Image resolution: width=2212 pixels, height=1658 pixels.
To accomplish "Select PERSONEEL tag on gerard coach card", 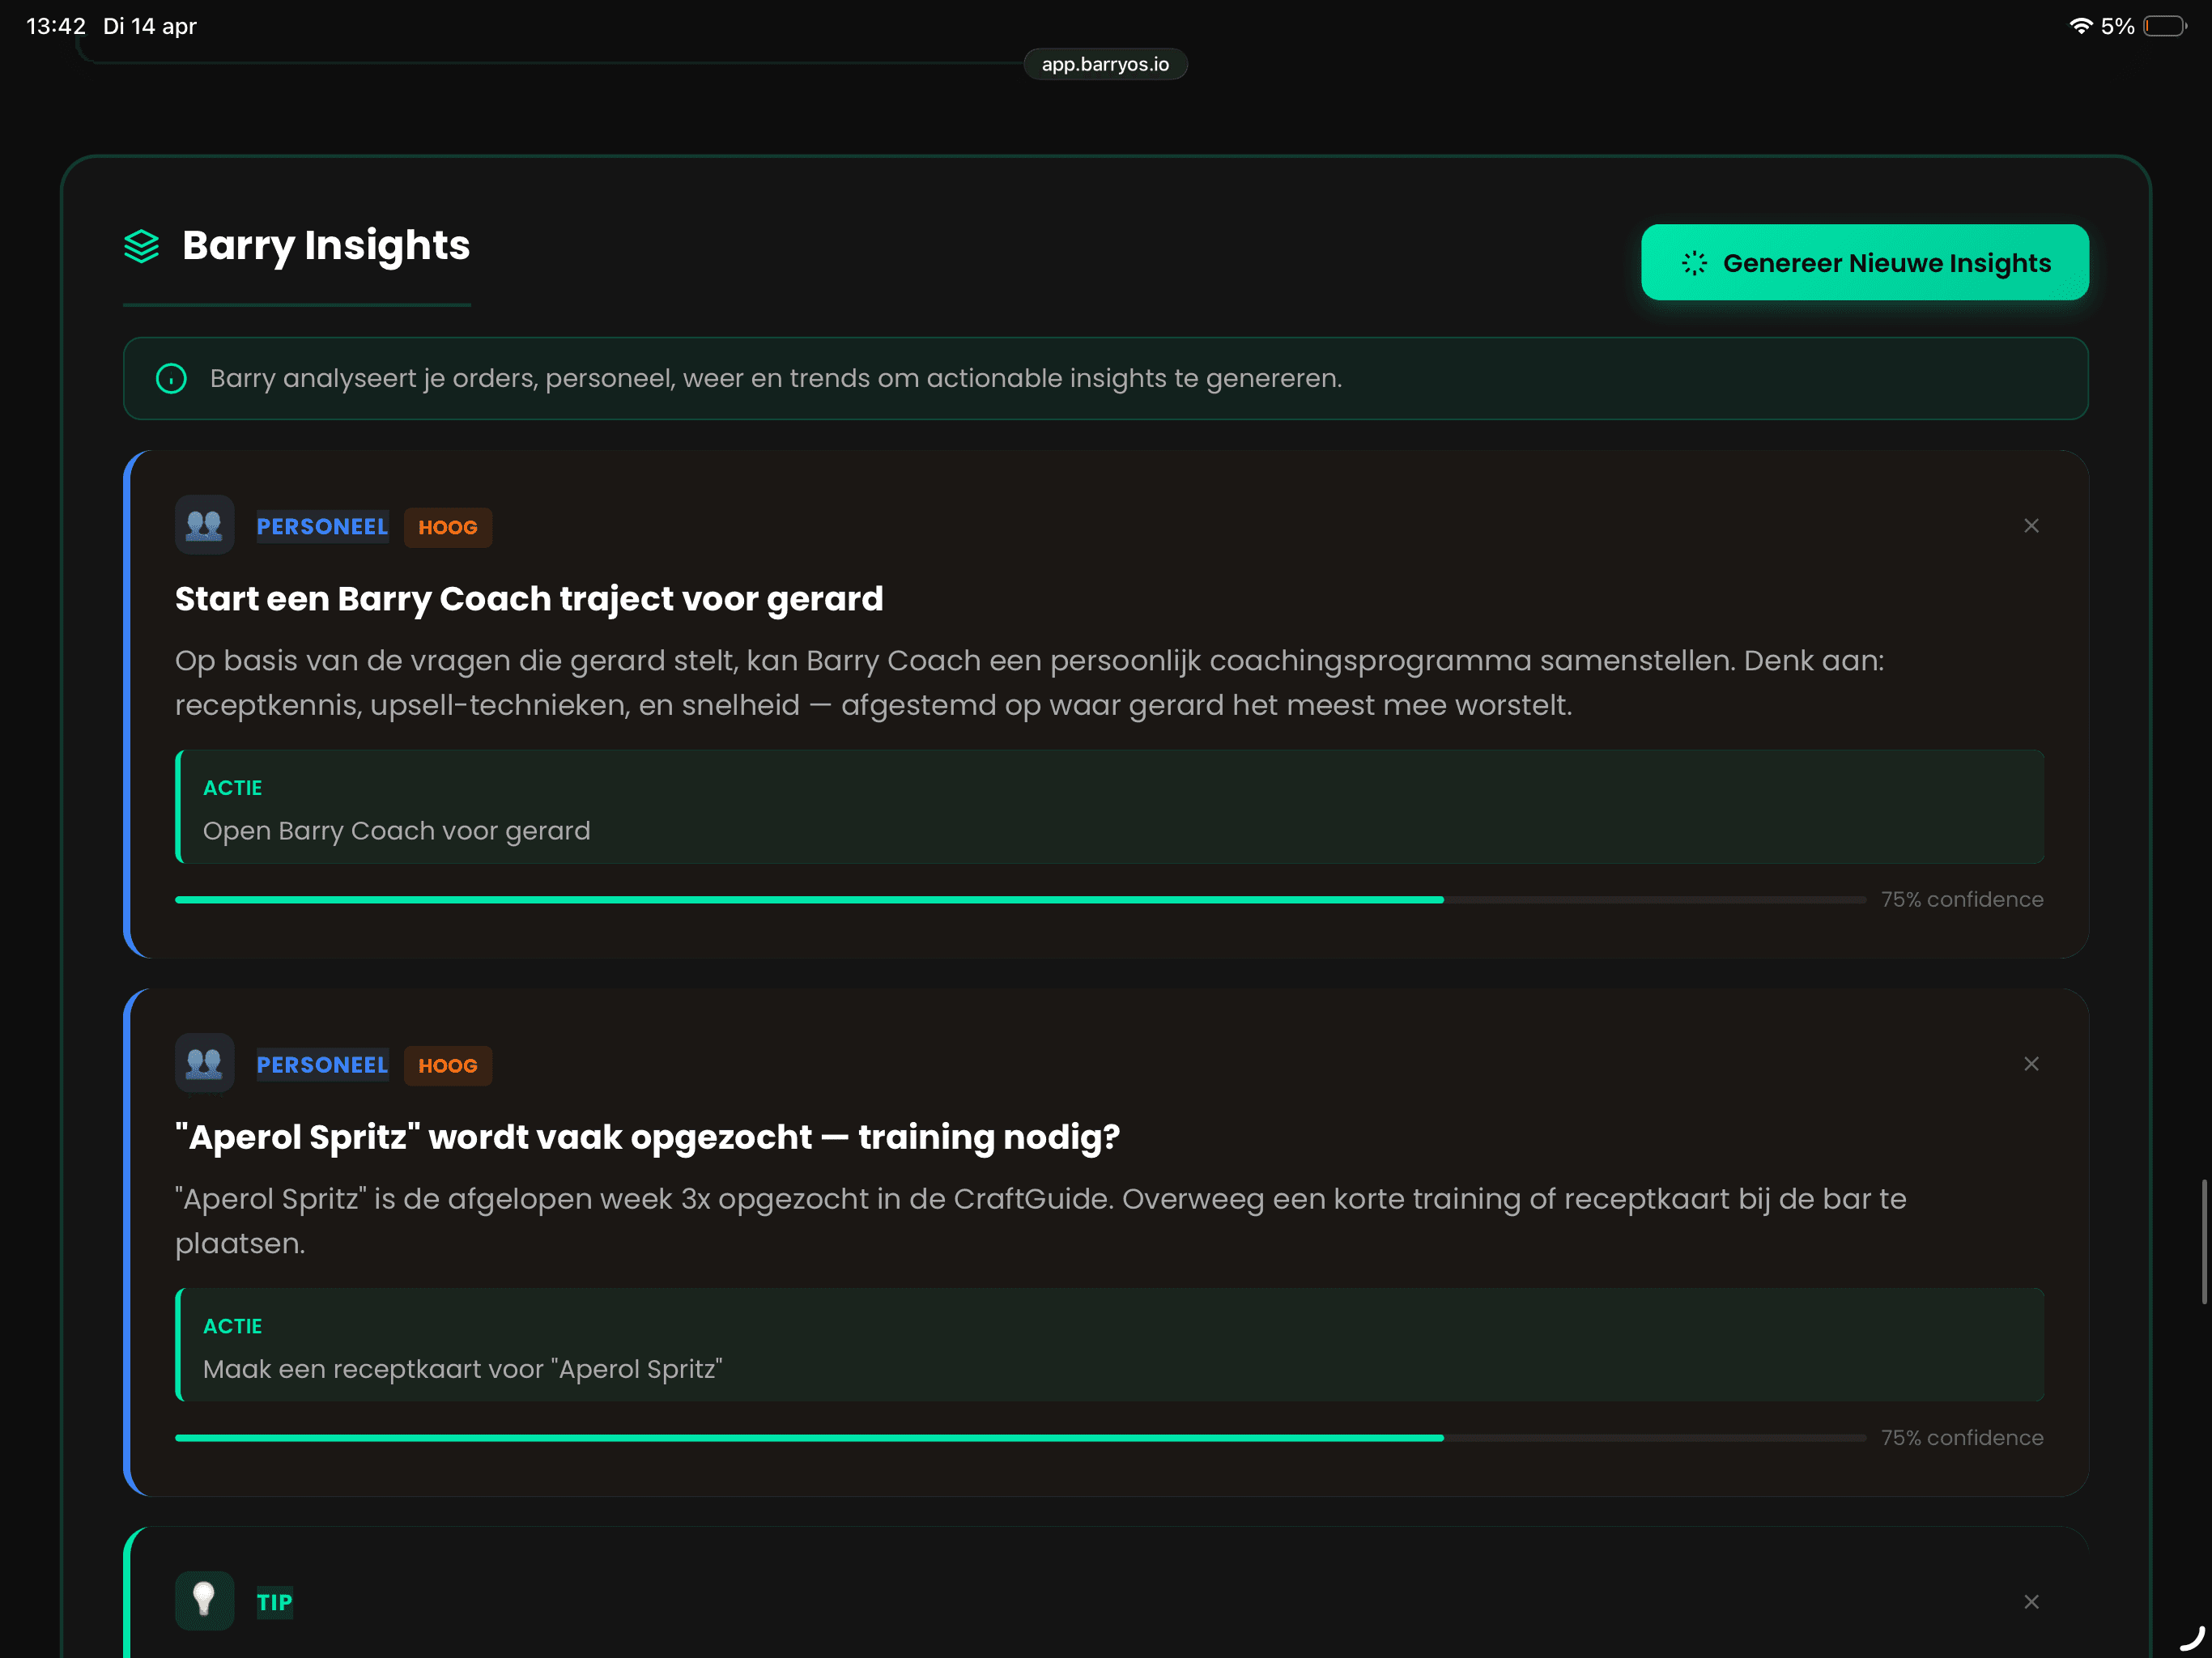I will (x=322, y=527).
